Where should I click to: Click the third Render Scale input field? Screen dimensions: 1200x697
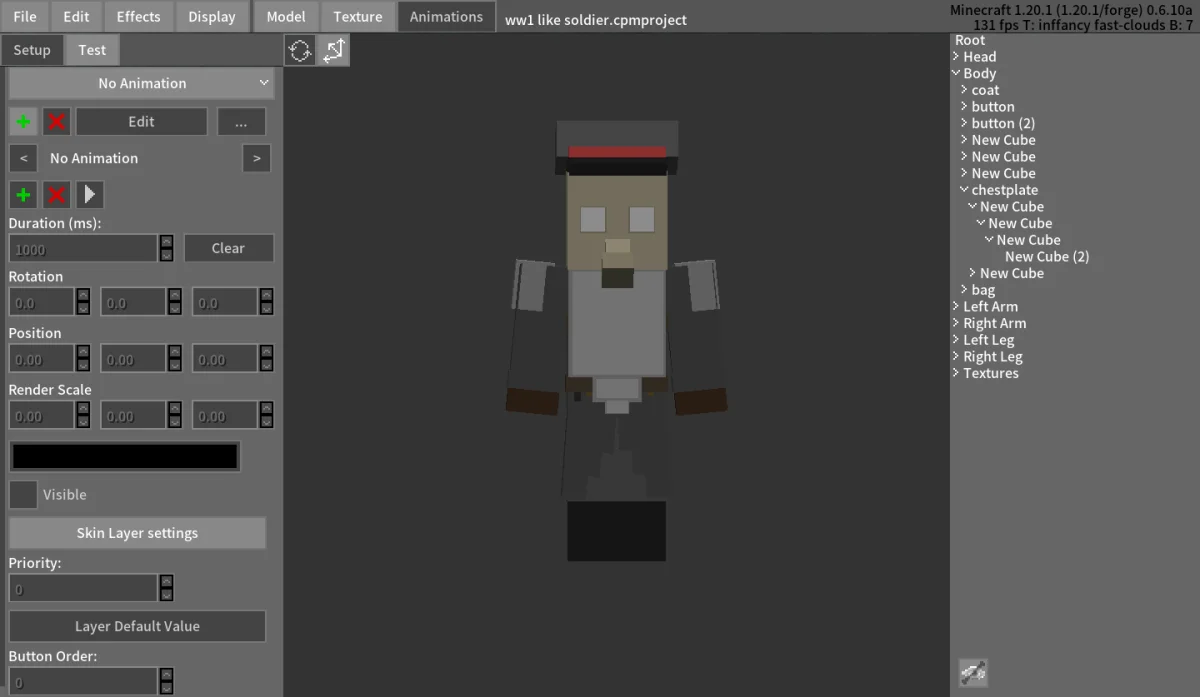click(225, 415)
